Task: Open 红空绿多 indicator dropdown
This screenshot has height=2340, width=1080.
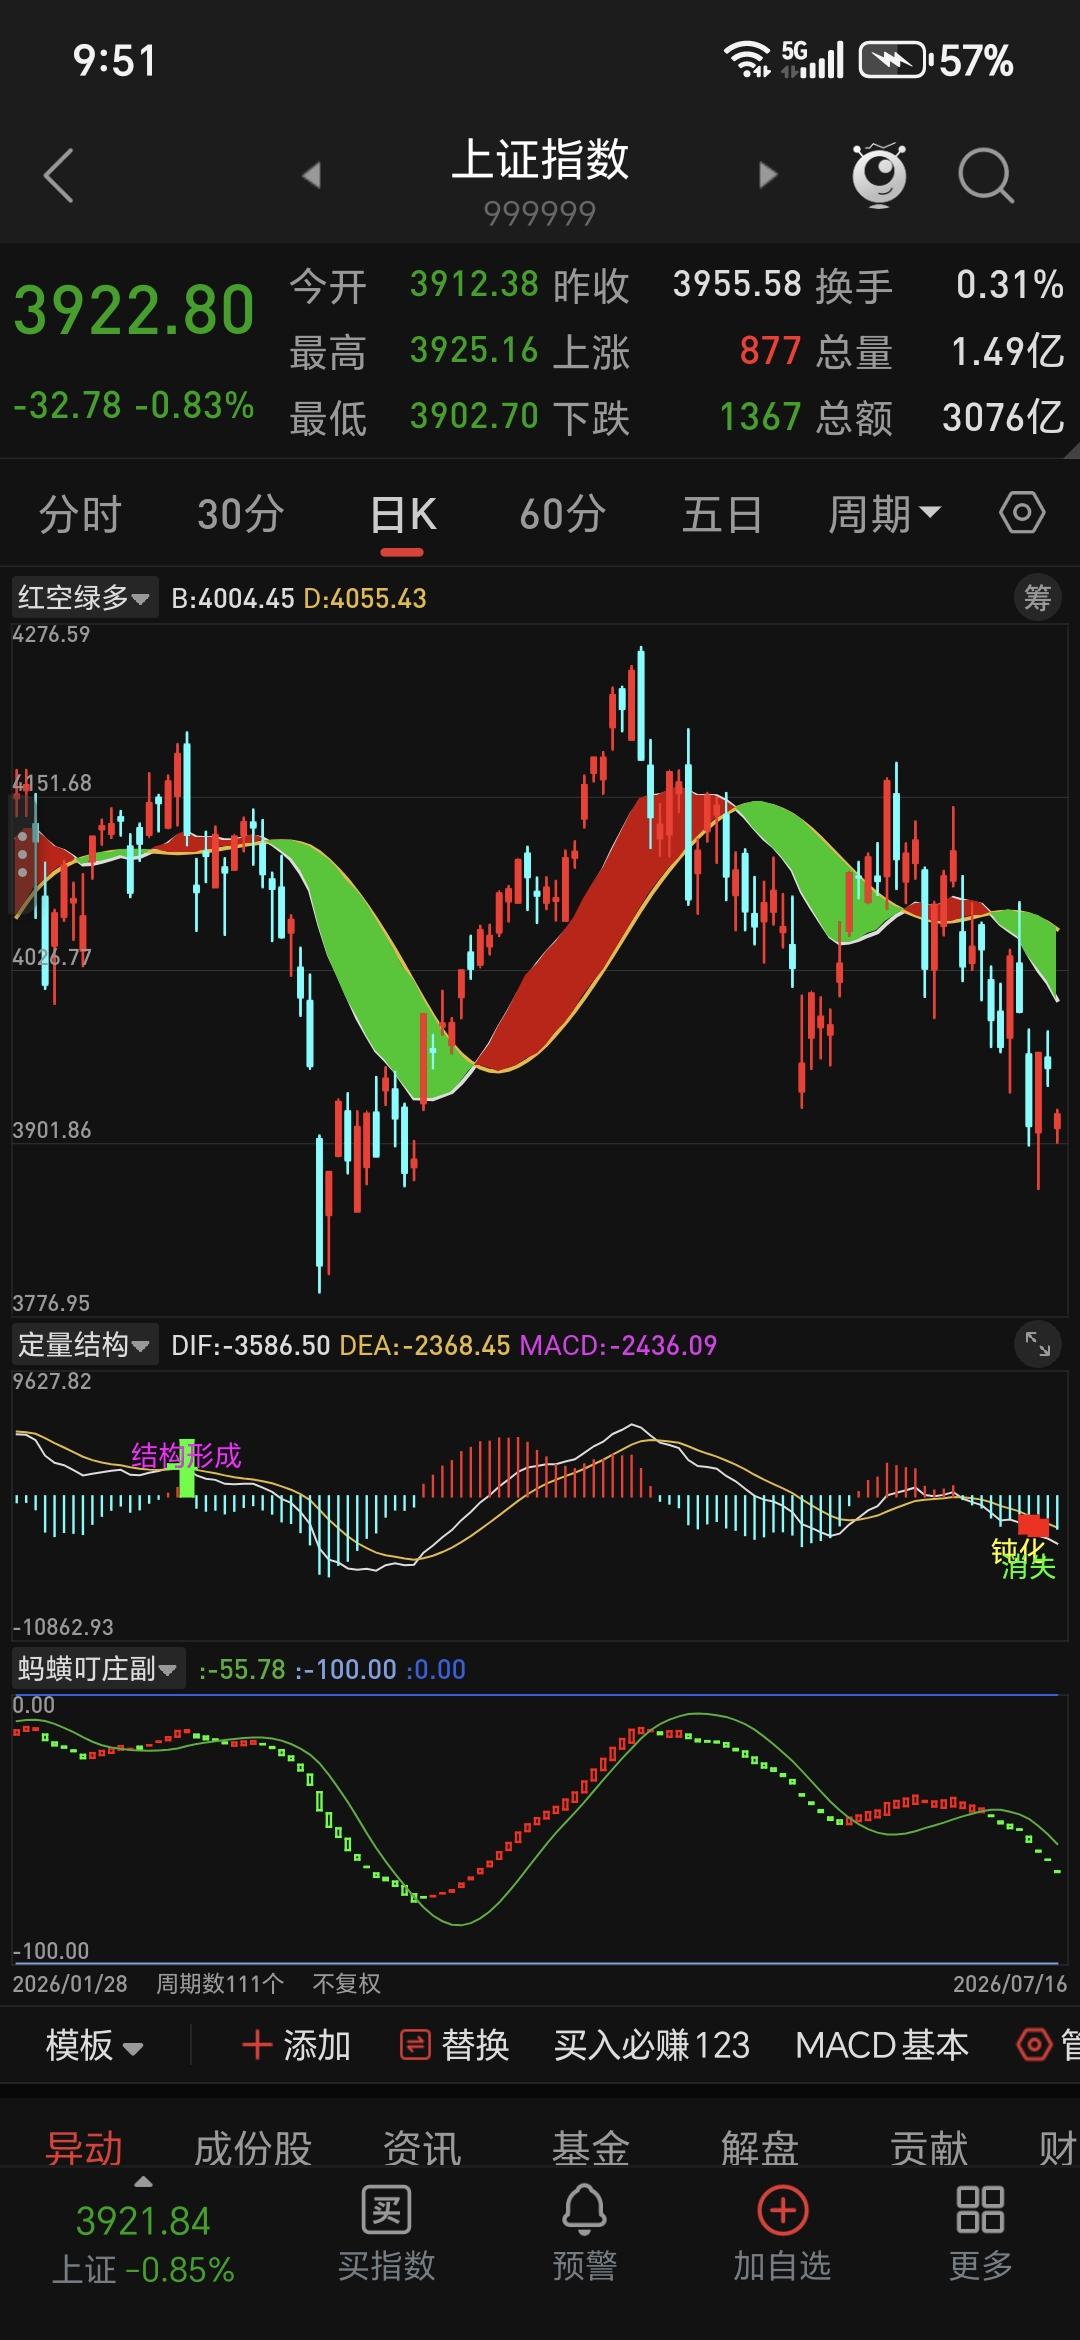Action: pos(84,598)
